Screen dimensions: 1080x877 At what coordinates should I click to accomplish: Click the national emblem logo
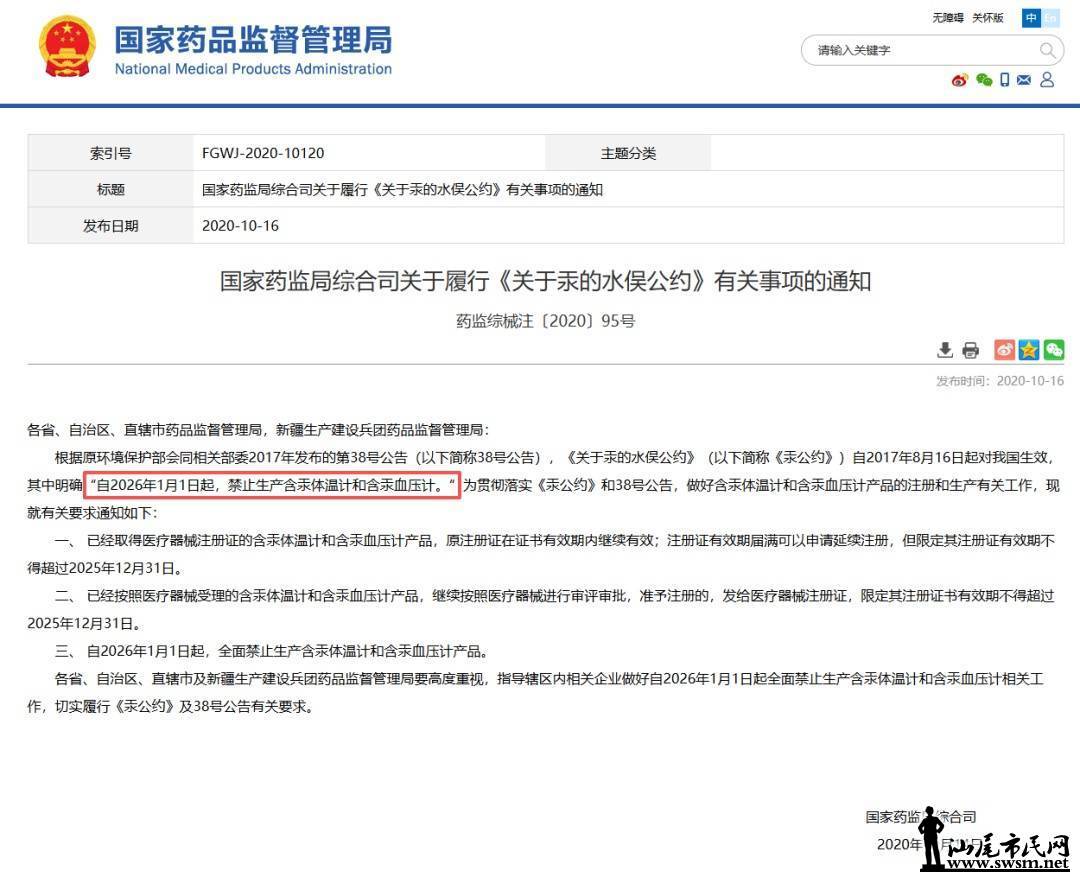click(68, 46)
